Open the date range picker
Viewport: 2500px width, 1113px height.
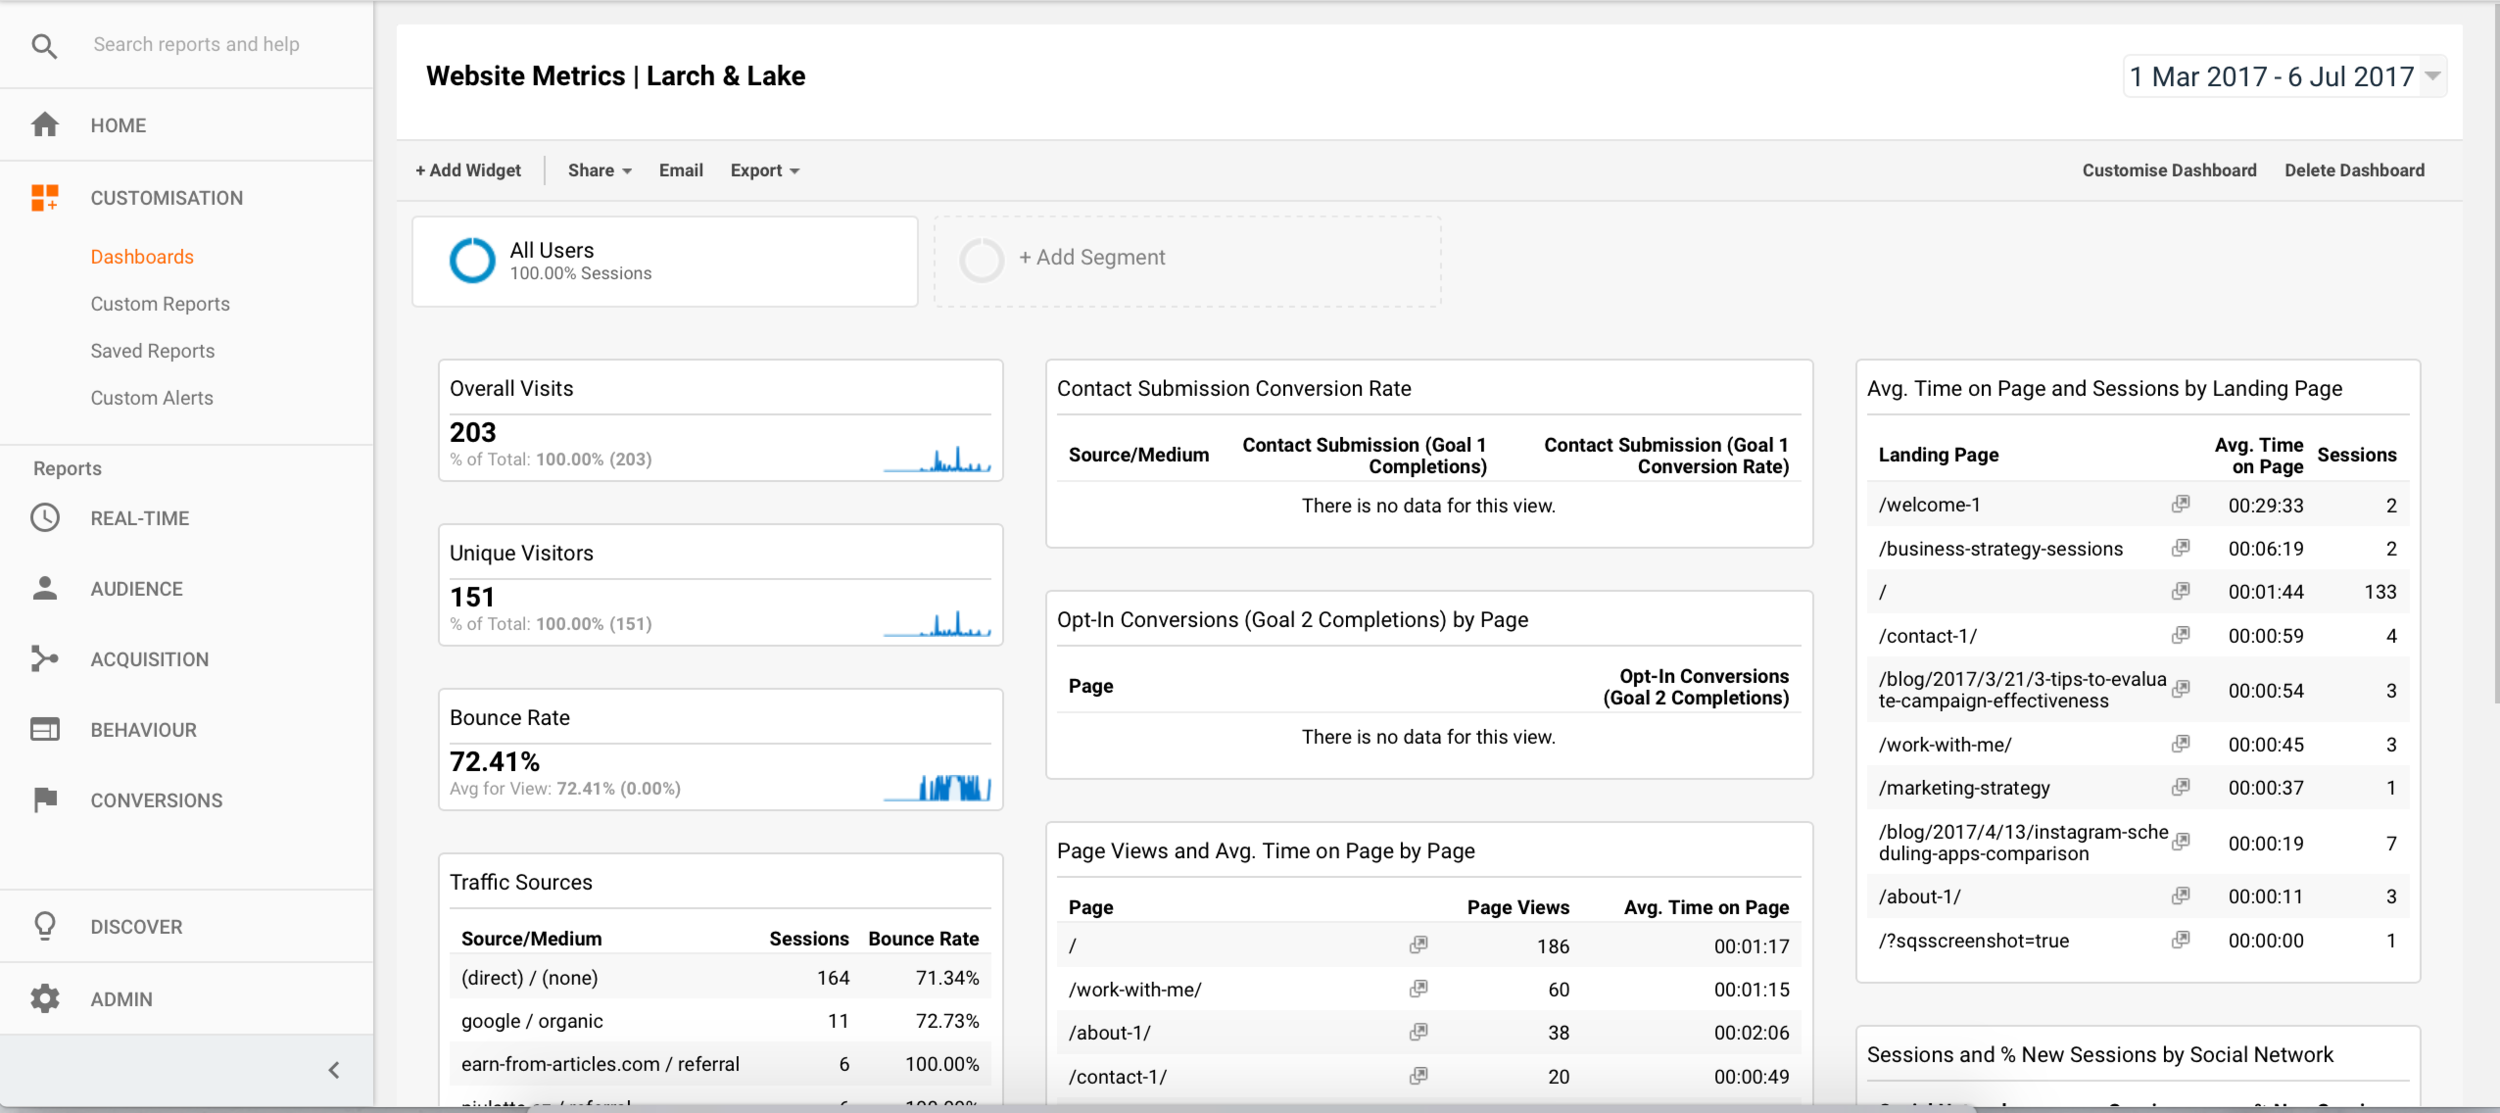[2284, 76]
